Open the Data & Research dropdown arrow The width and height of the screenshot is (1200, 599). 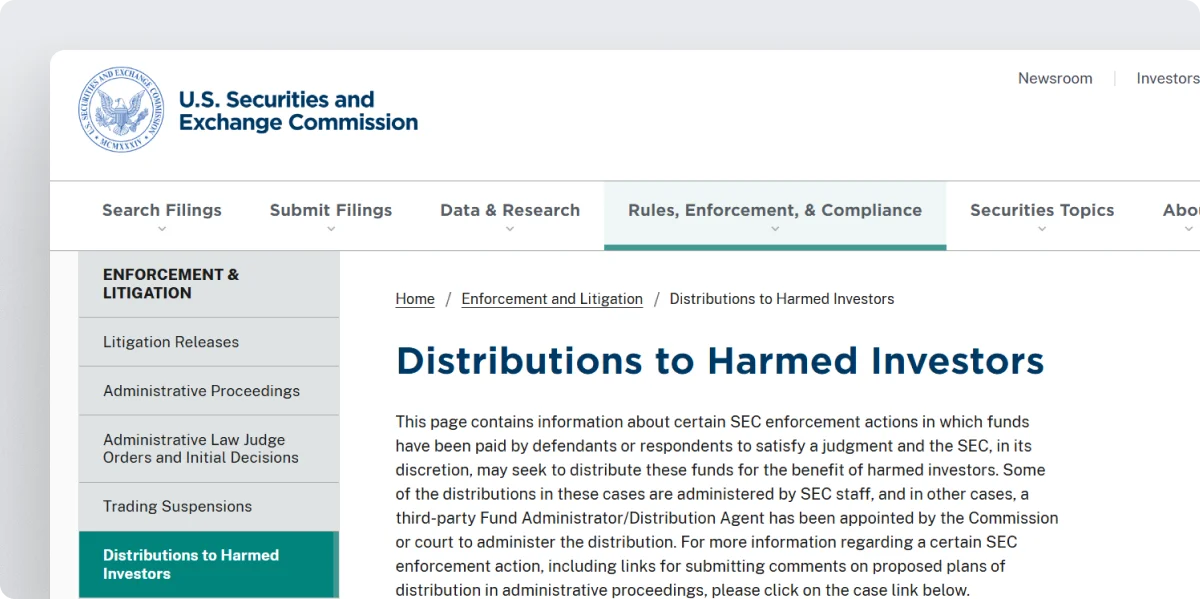510,228
